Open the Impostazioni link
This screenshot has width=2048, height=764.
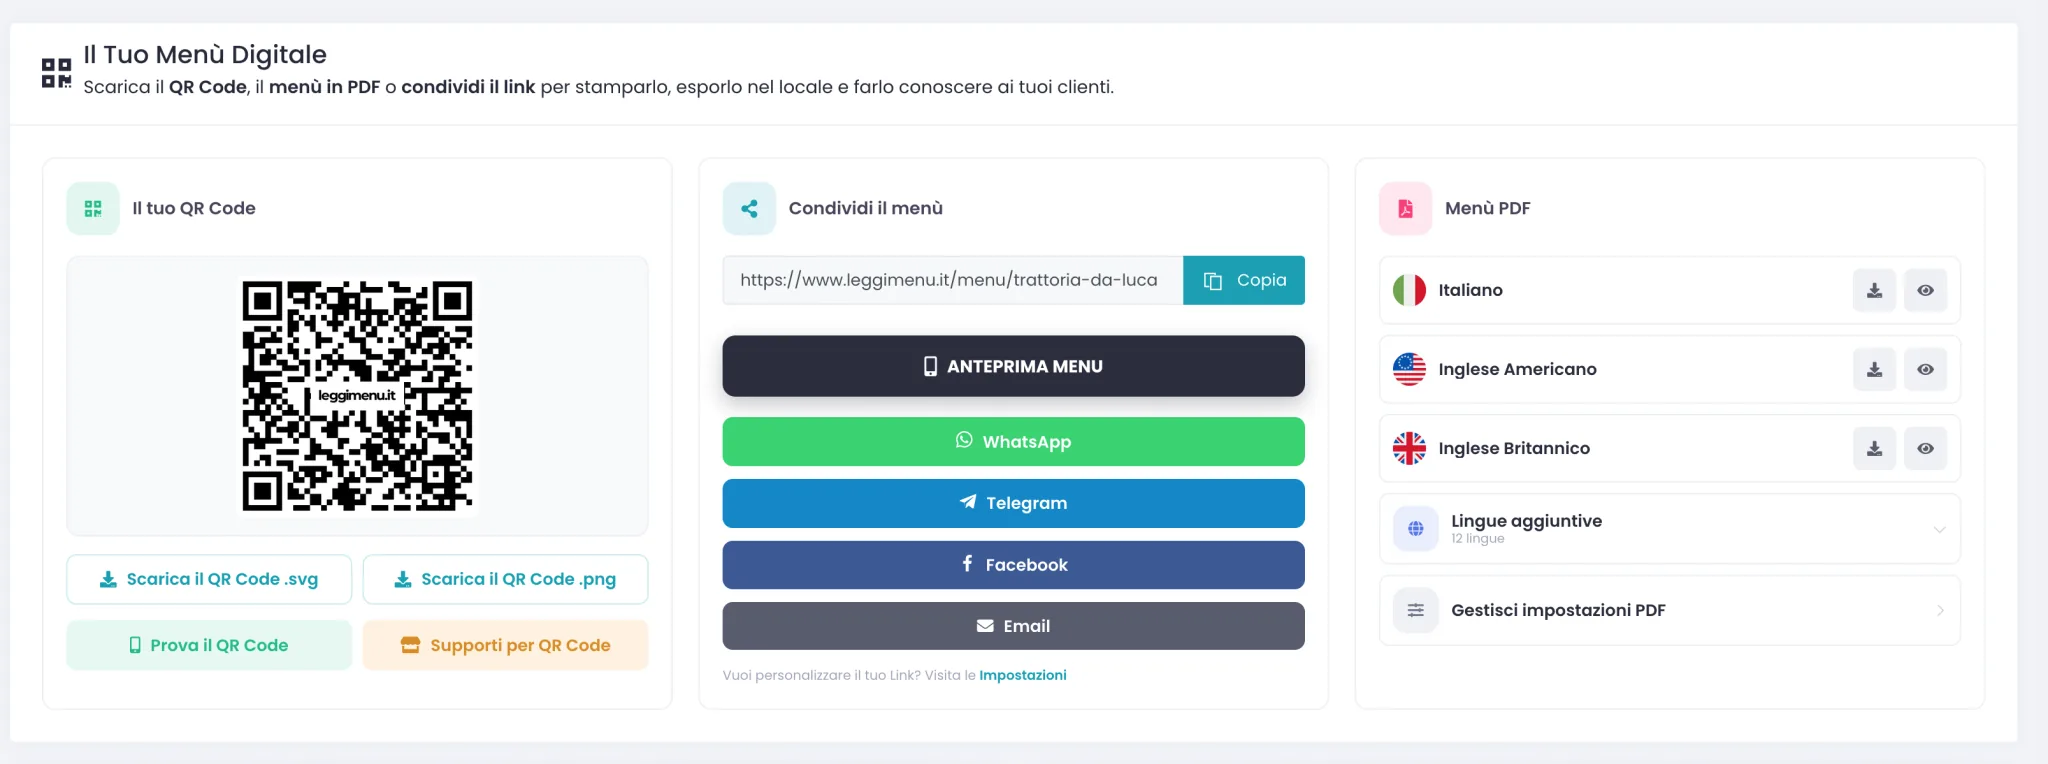point(1022,675)
